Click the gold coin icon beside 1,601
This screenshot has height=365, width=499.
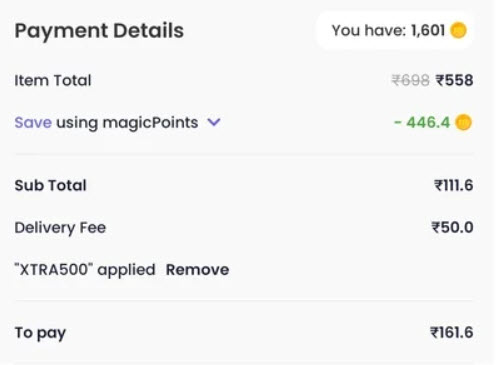click(x=458, y=30)
